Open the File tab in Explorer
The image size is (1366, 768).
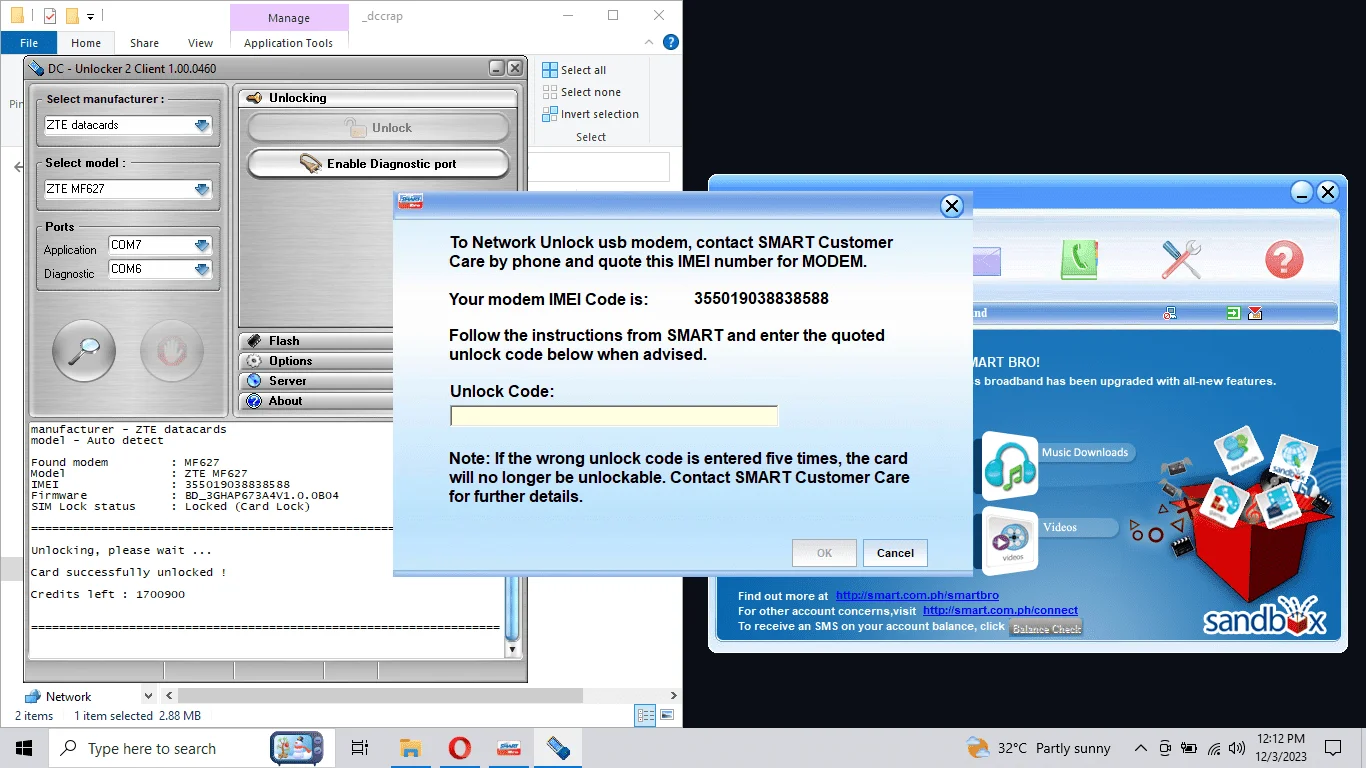pyautogui.click(x=29, y=43)
